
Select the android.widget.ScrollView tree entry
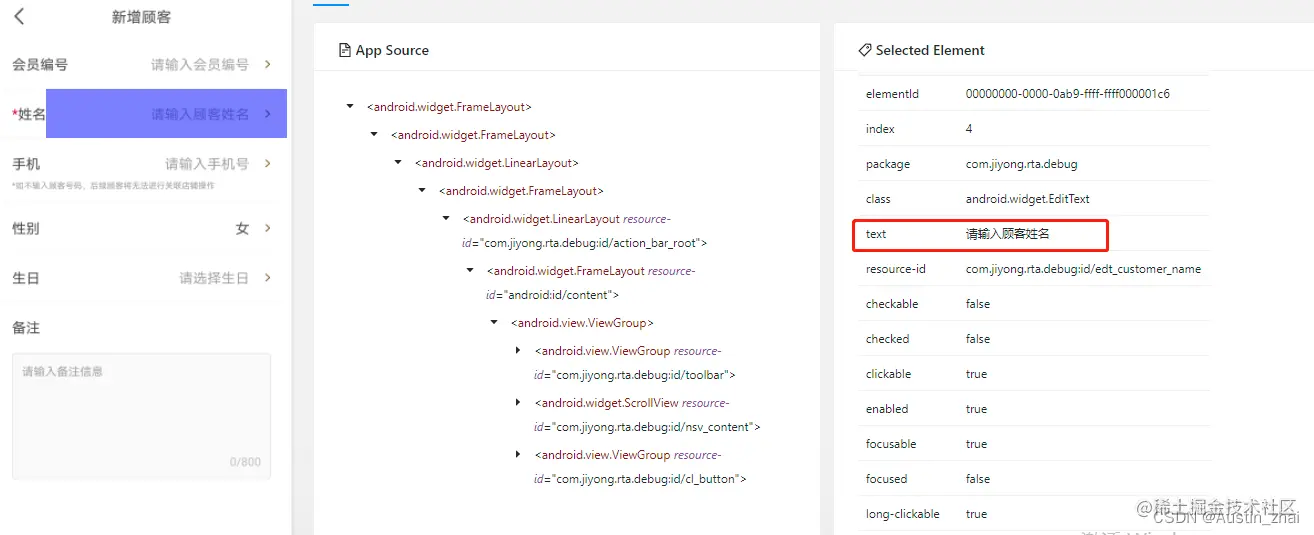coord(647,415)
